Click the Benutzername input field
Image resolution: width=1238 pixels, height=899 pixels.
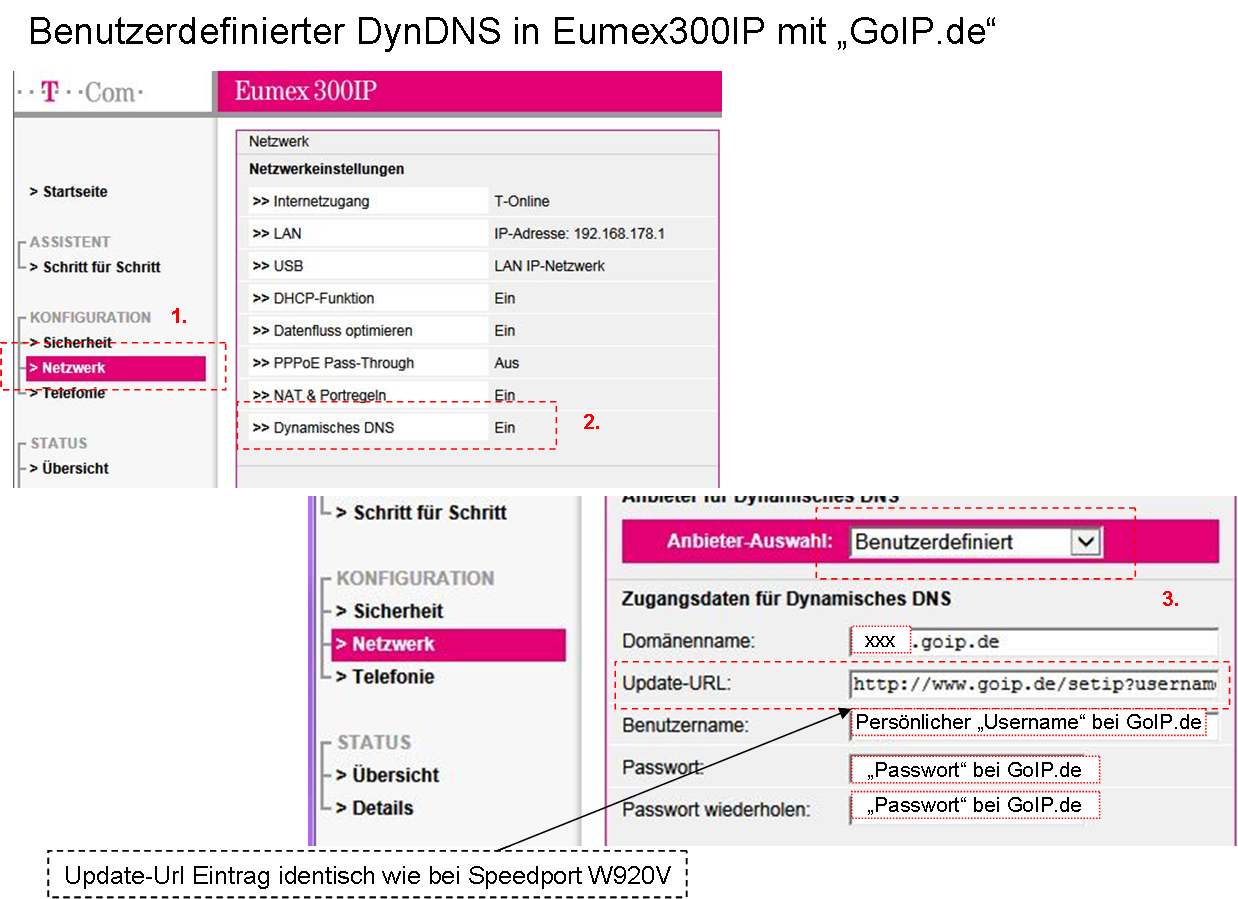click(x=1033, y=724)
